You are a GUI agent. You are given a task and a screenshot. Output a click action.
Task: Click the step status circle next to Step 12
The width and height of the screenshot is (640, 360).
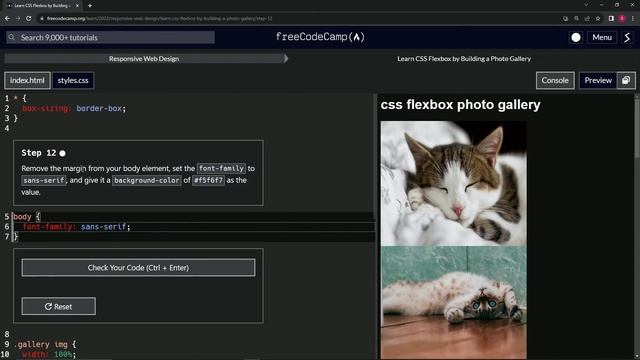point(62,153)
